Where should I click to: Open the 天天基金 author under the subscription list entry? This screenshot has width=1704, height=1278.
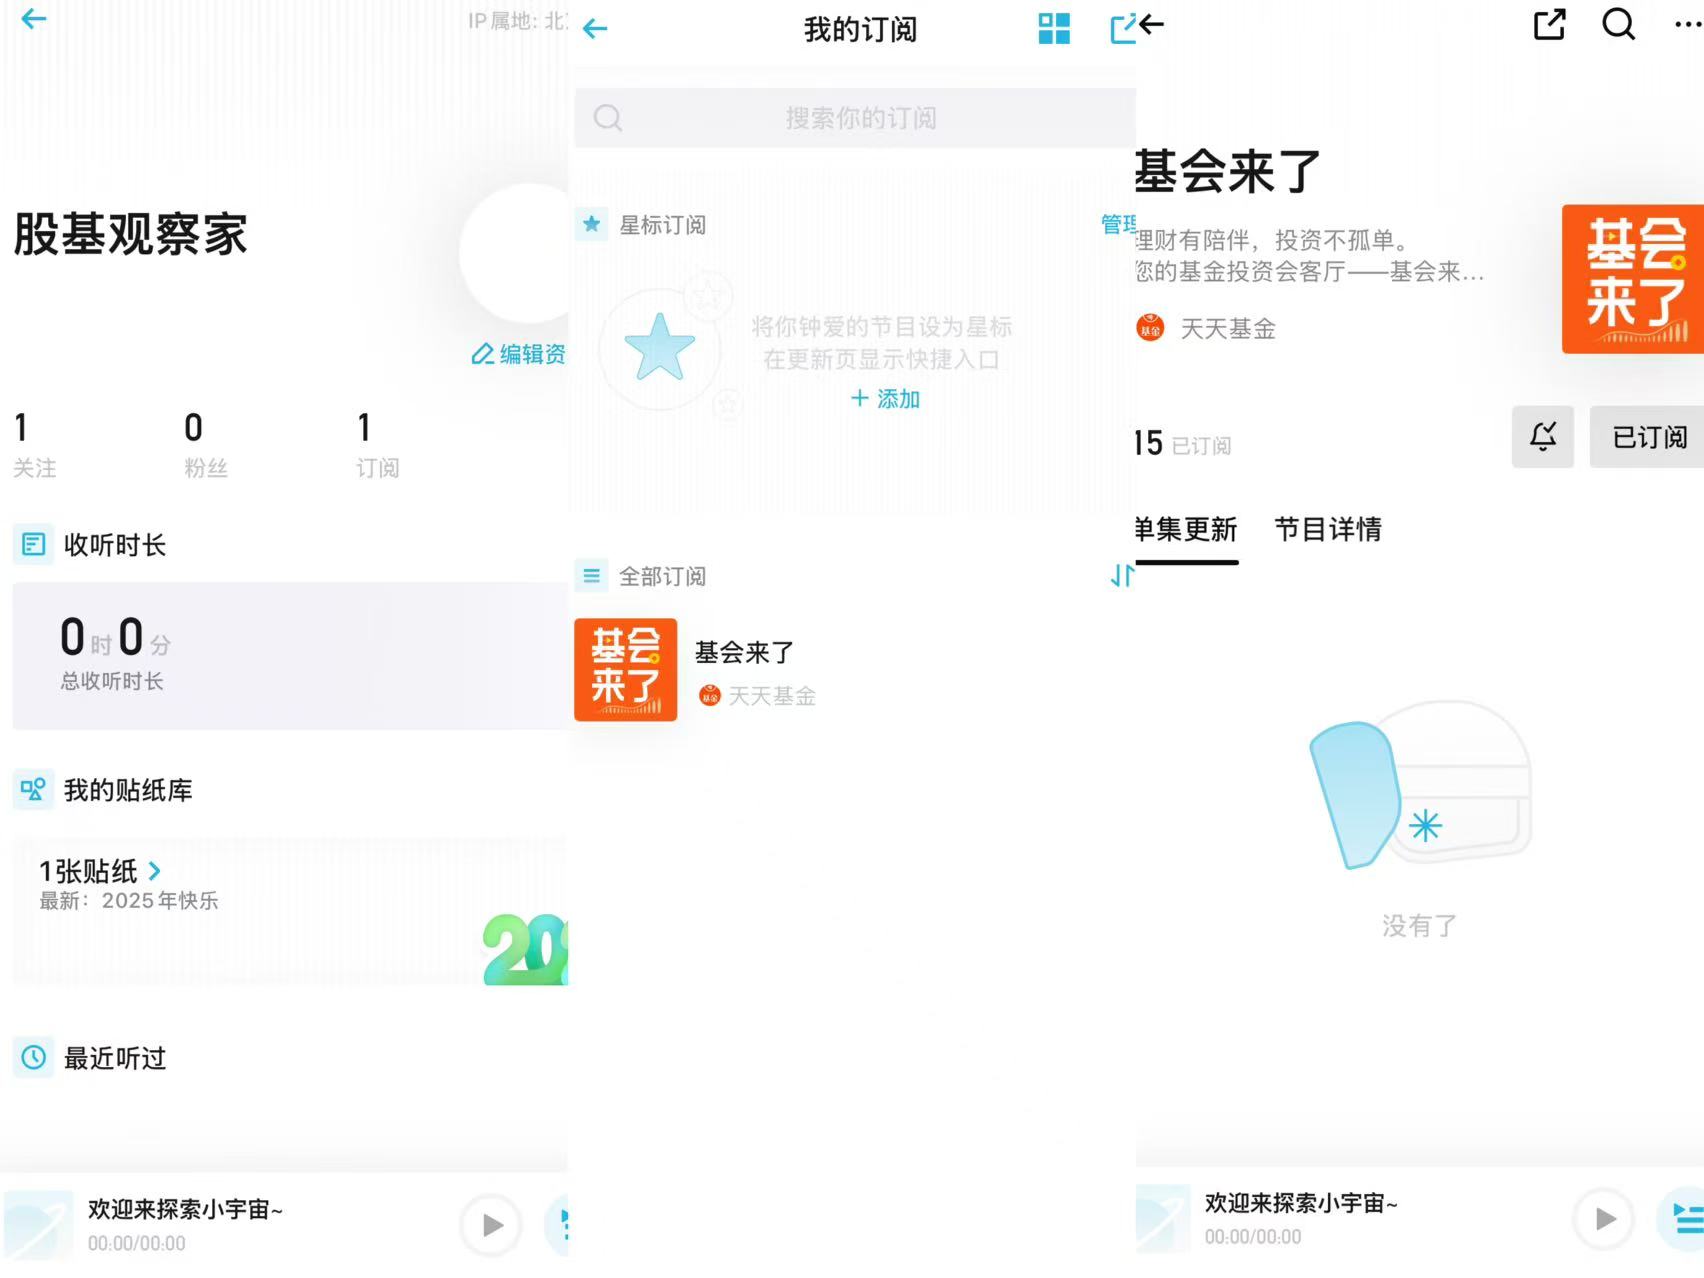pyautogui.click(x=757, y=696)
